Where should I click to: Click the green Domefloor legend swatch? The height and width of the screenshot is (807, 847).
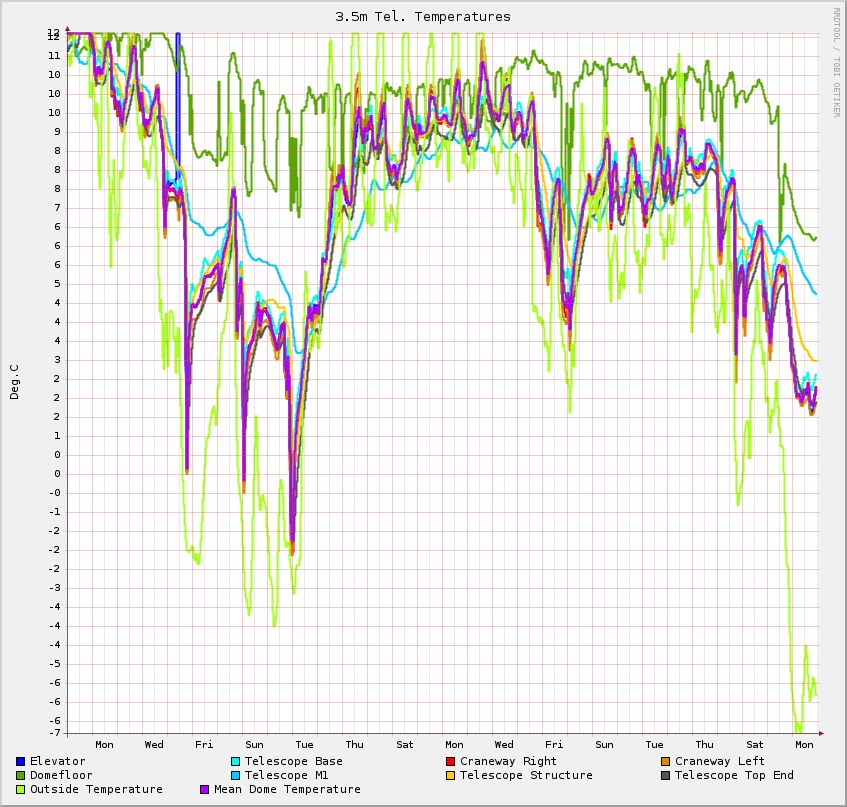[20, 776]
